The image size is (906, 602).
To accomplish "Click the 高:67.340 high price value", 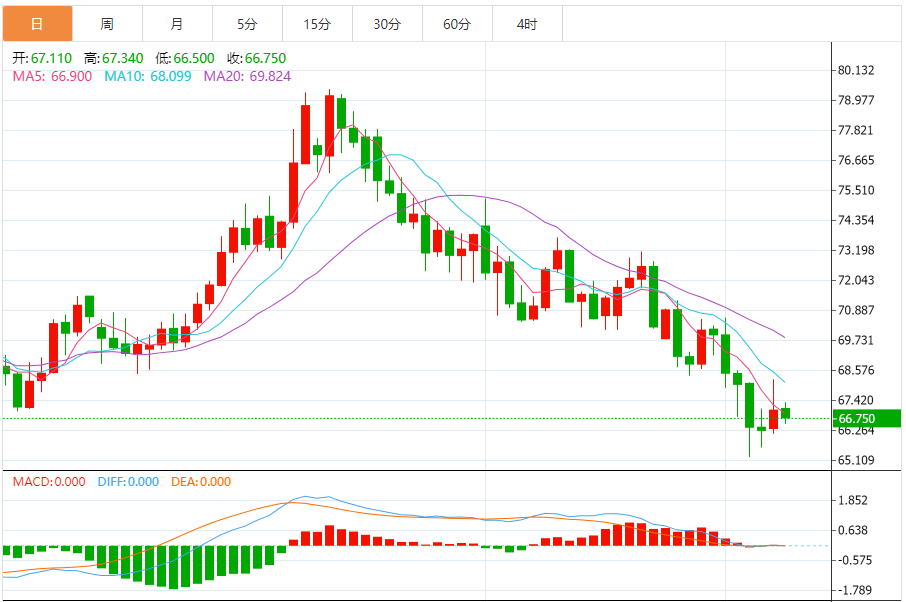I will tap(113, 58).
